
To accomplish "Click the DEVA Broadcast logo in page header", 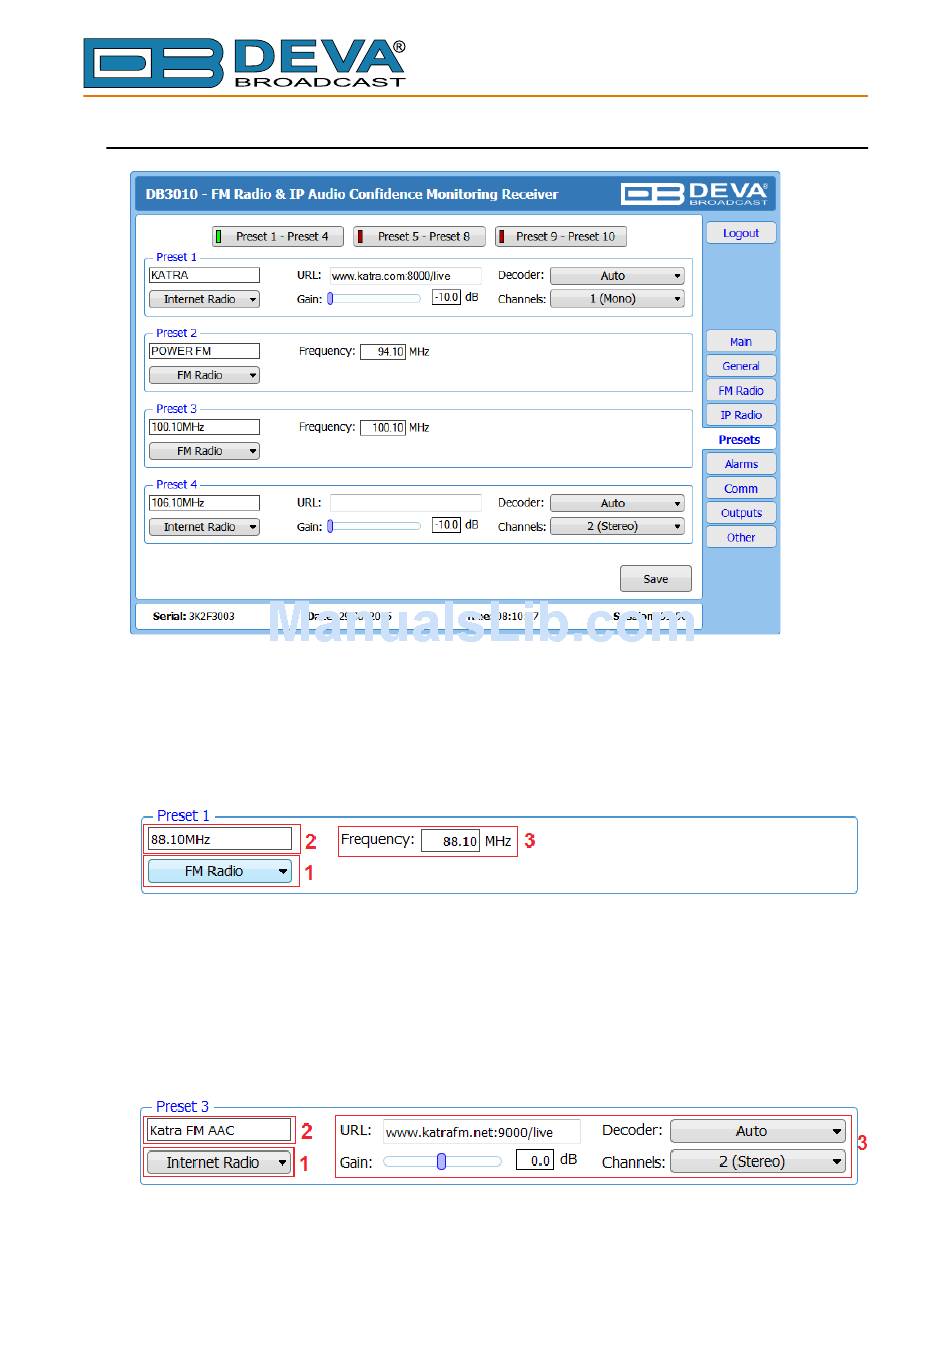I will (245, 63).
